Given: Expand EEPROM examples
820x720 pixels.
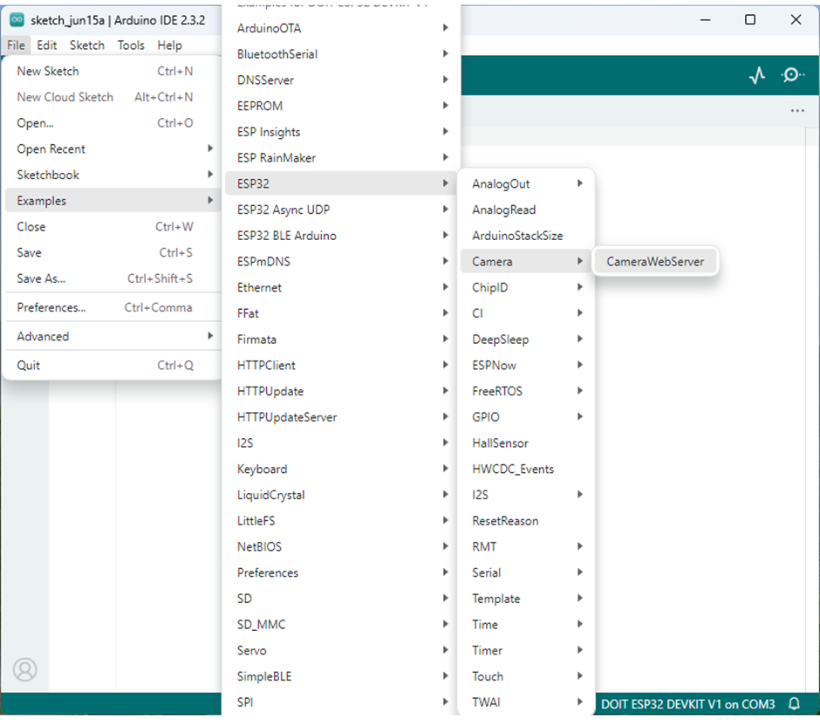Looking at the screenshot, I should 341,106.
